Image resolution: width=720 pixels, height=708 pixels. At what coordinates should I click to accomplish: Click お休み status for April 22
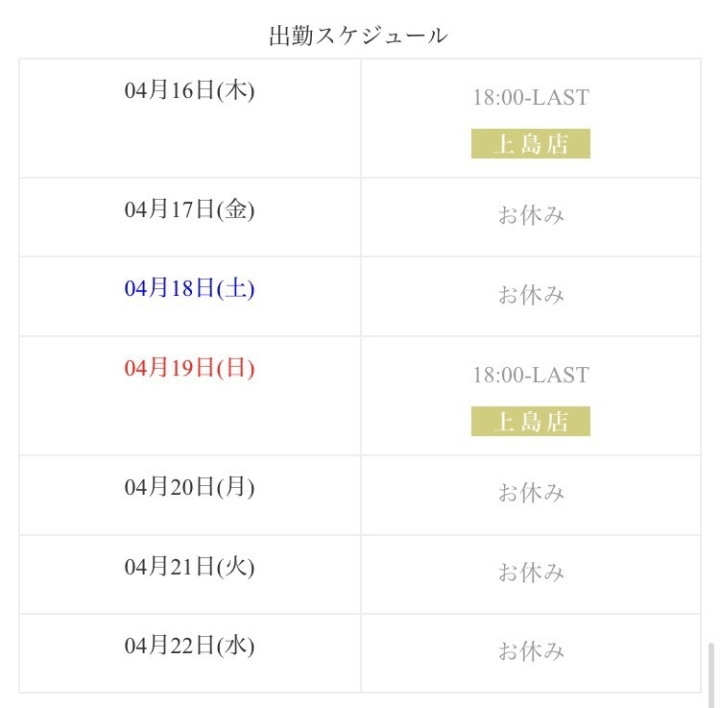[x=531, y=652]
